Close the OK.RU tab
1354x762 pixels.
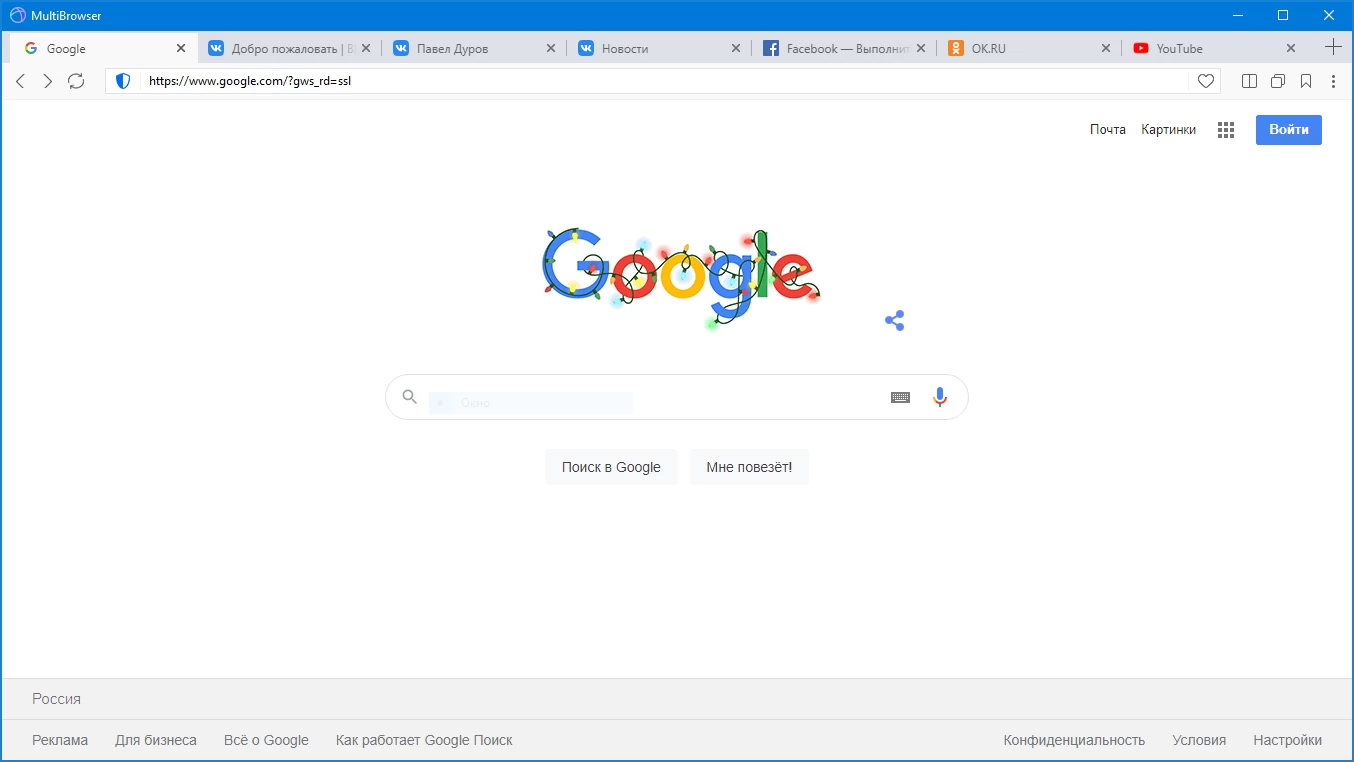pyautogui.click(x=1106, y=48)
